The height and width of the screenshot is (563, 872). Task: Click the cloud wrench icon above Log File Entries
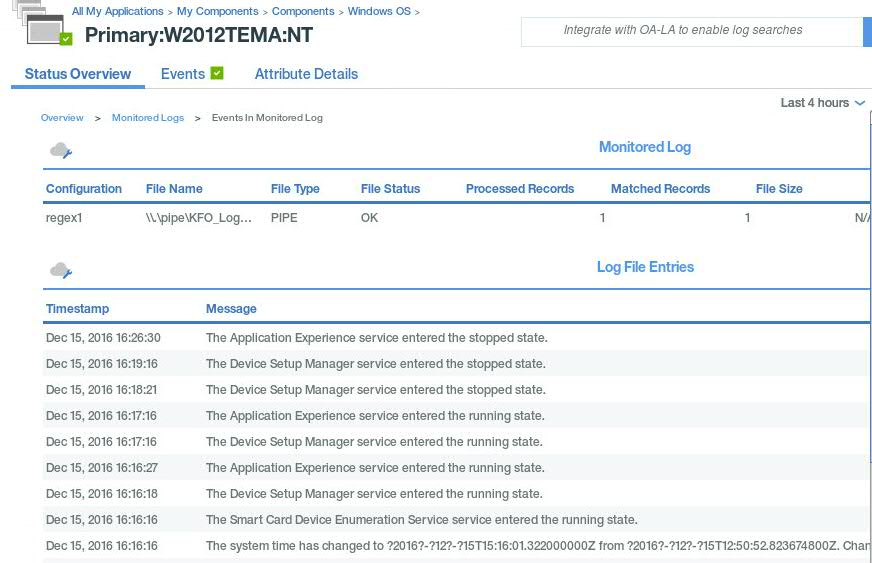(61, 270)
